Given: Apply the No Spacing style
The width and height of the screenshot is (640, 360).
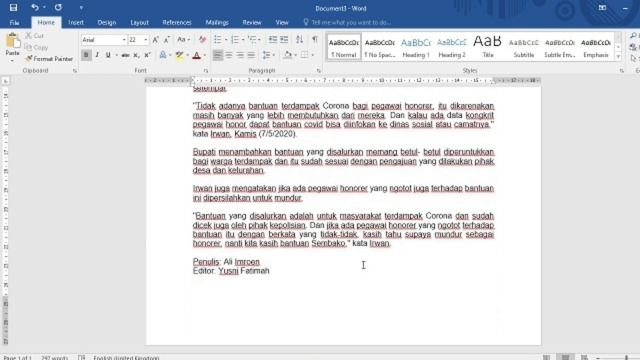Looking at the screenshot, I should [x=380, y=47].
